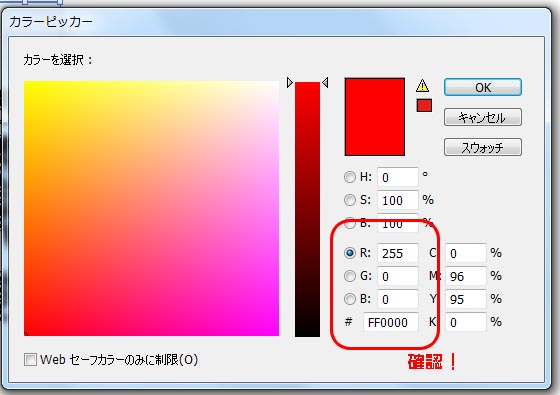The width and height of the screenshot is (560, 395).
Task: Confirm with the OK button
Action: coord(483,87)
